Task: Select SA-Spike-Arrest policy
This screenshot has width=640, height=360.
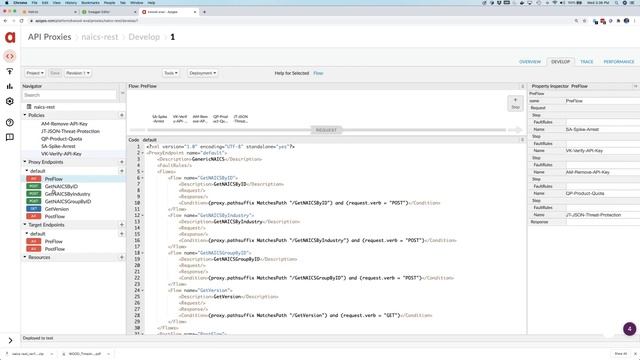Action: pos(58,146)
